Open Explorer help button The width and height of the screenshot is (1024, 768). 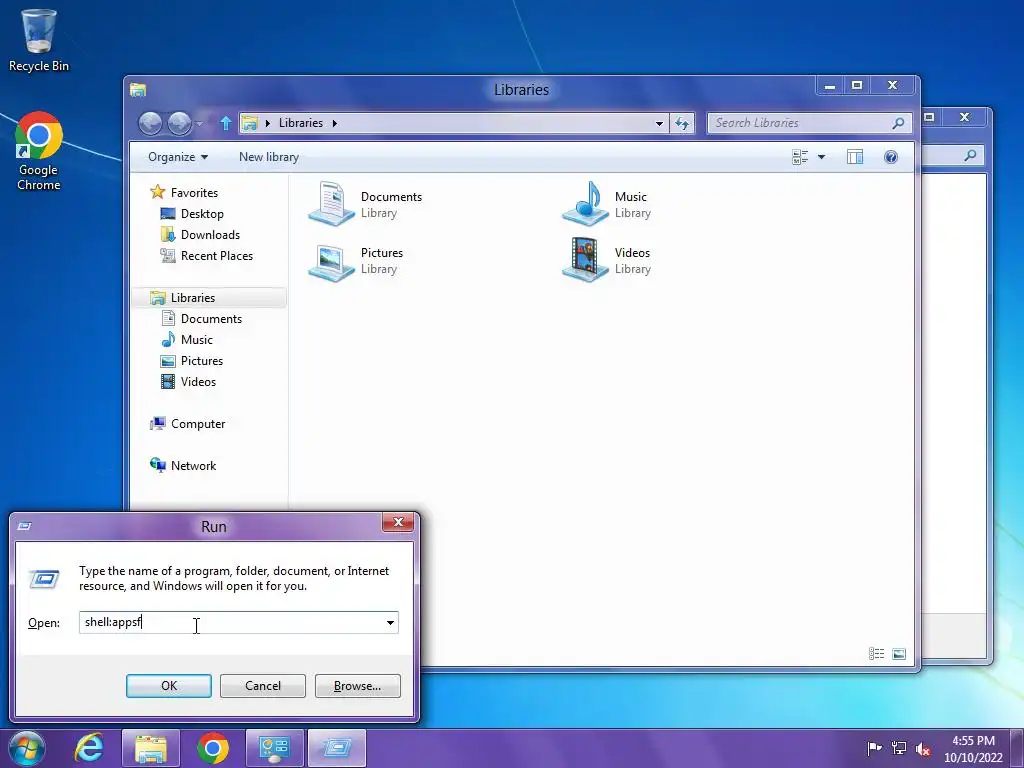click(891, 157)
